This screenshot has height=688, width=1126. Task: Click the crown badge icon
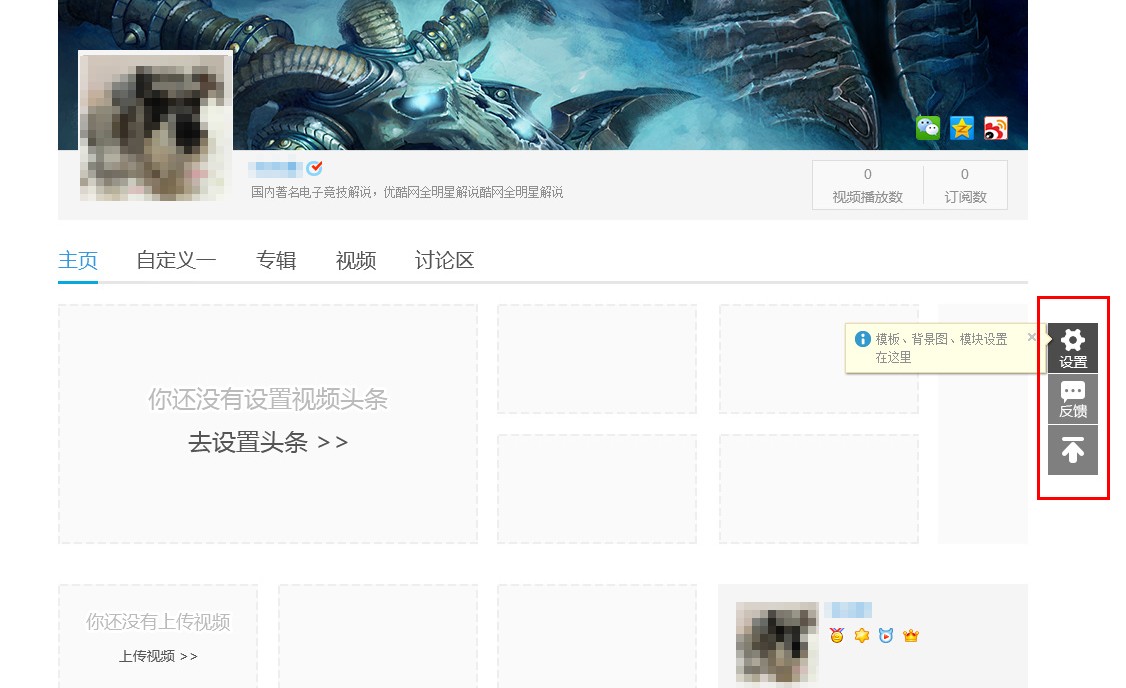point(911,636)
